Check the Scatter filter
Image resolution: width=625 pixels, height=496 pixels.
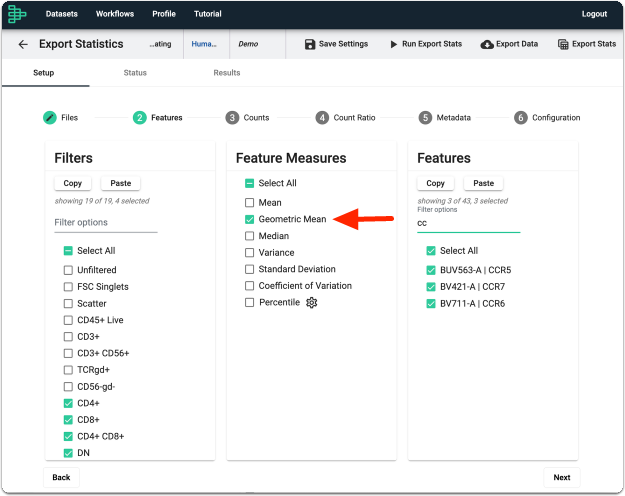coord(68,303)
